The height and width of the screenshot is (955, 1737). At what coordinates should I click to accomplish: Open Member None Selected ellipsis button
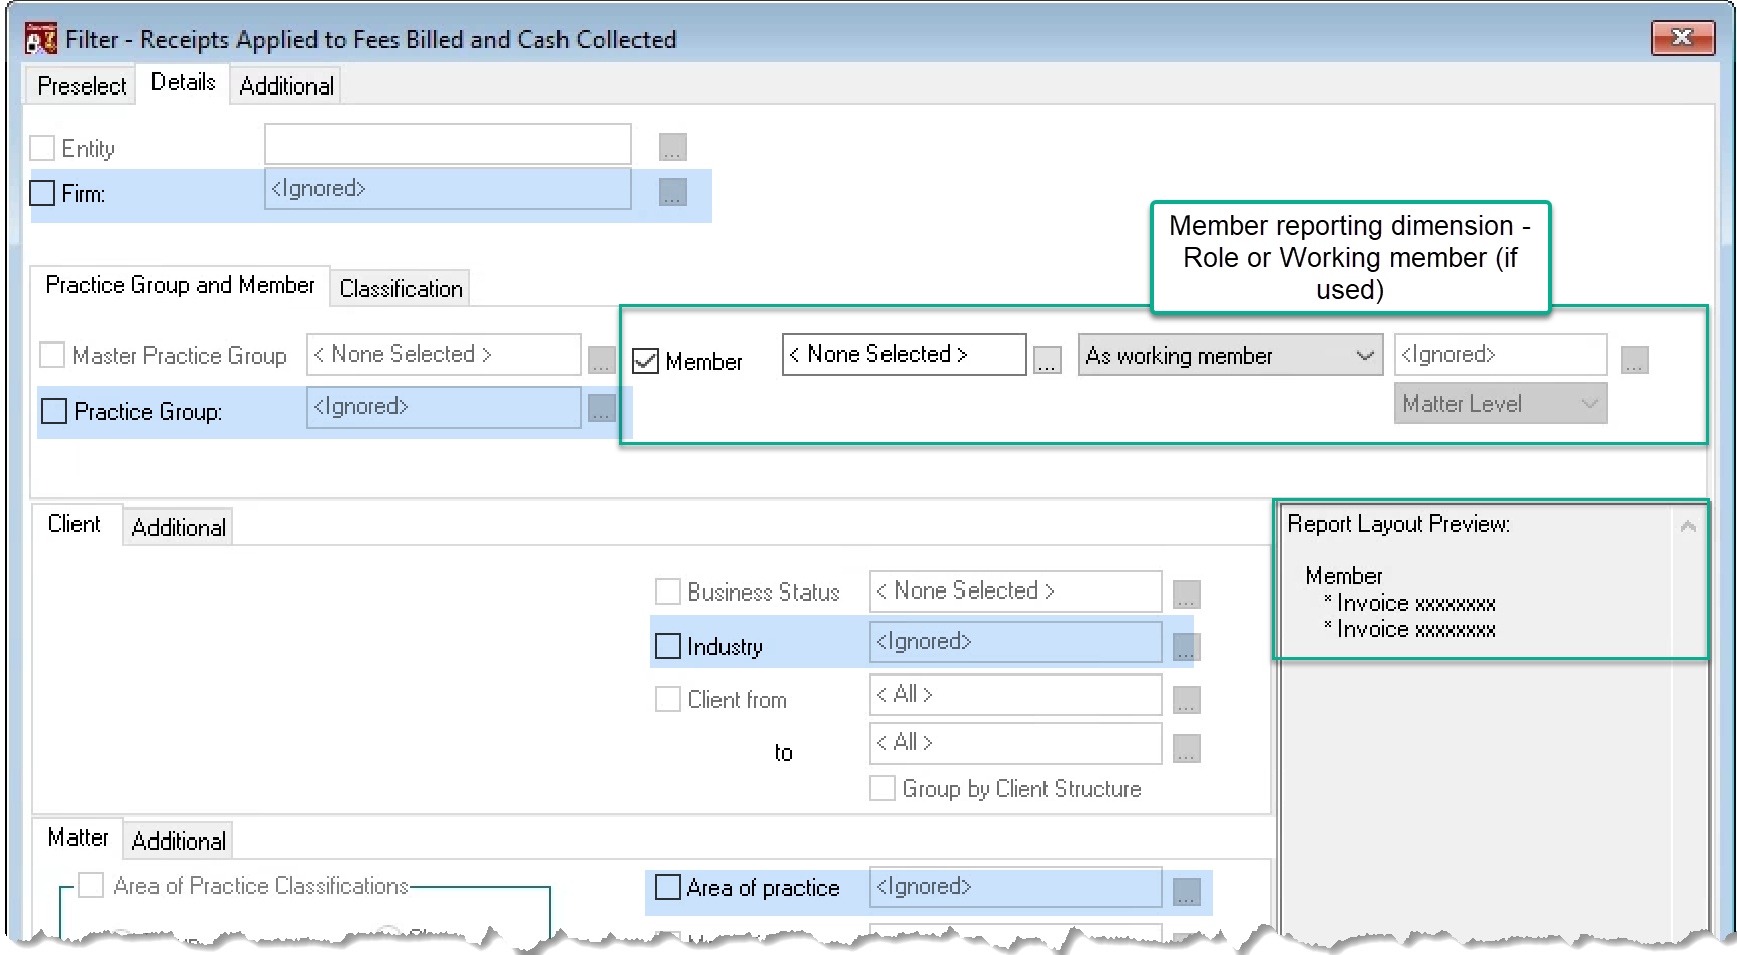[x=1047, y=360]
